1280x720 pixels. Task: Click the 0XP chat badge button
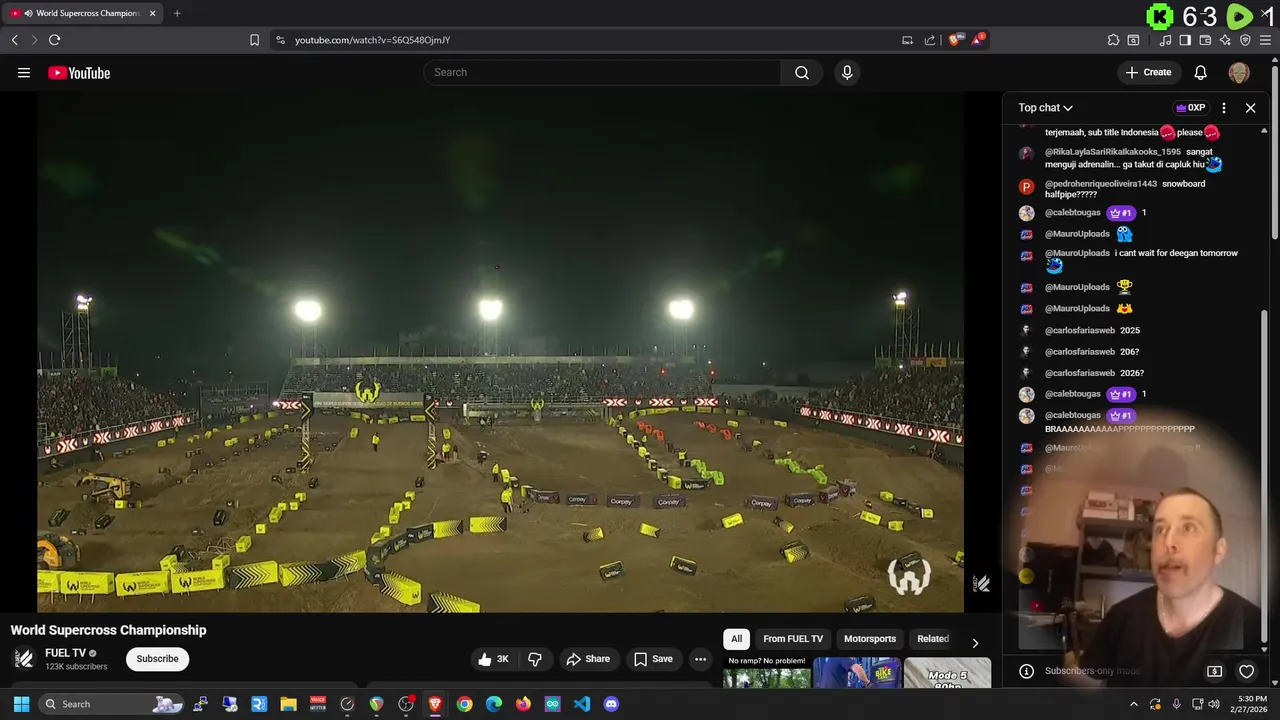(x=1190, y=108)
